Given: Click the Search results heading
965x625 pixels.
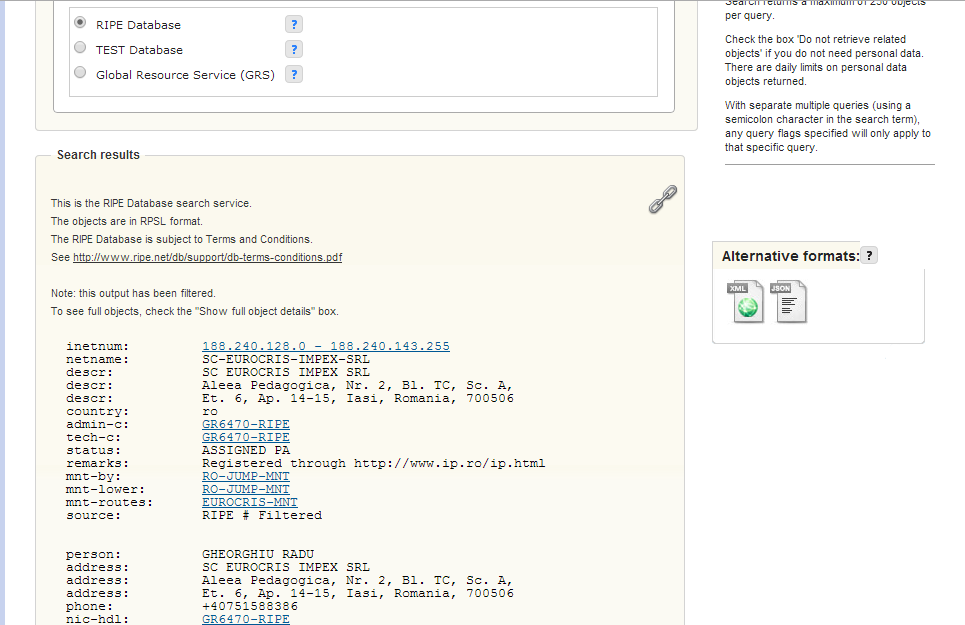Looking at the screenshot, I should 98,155.
